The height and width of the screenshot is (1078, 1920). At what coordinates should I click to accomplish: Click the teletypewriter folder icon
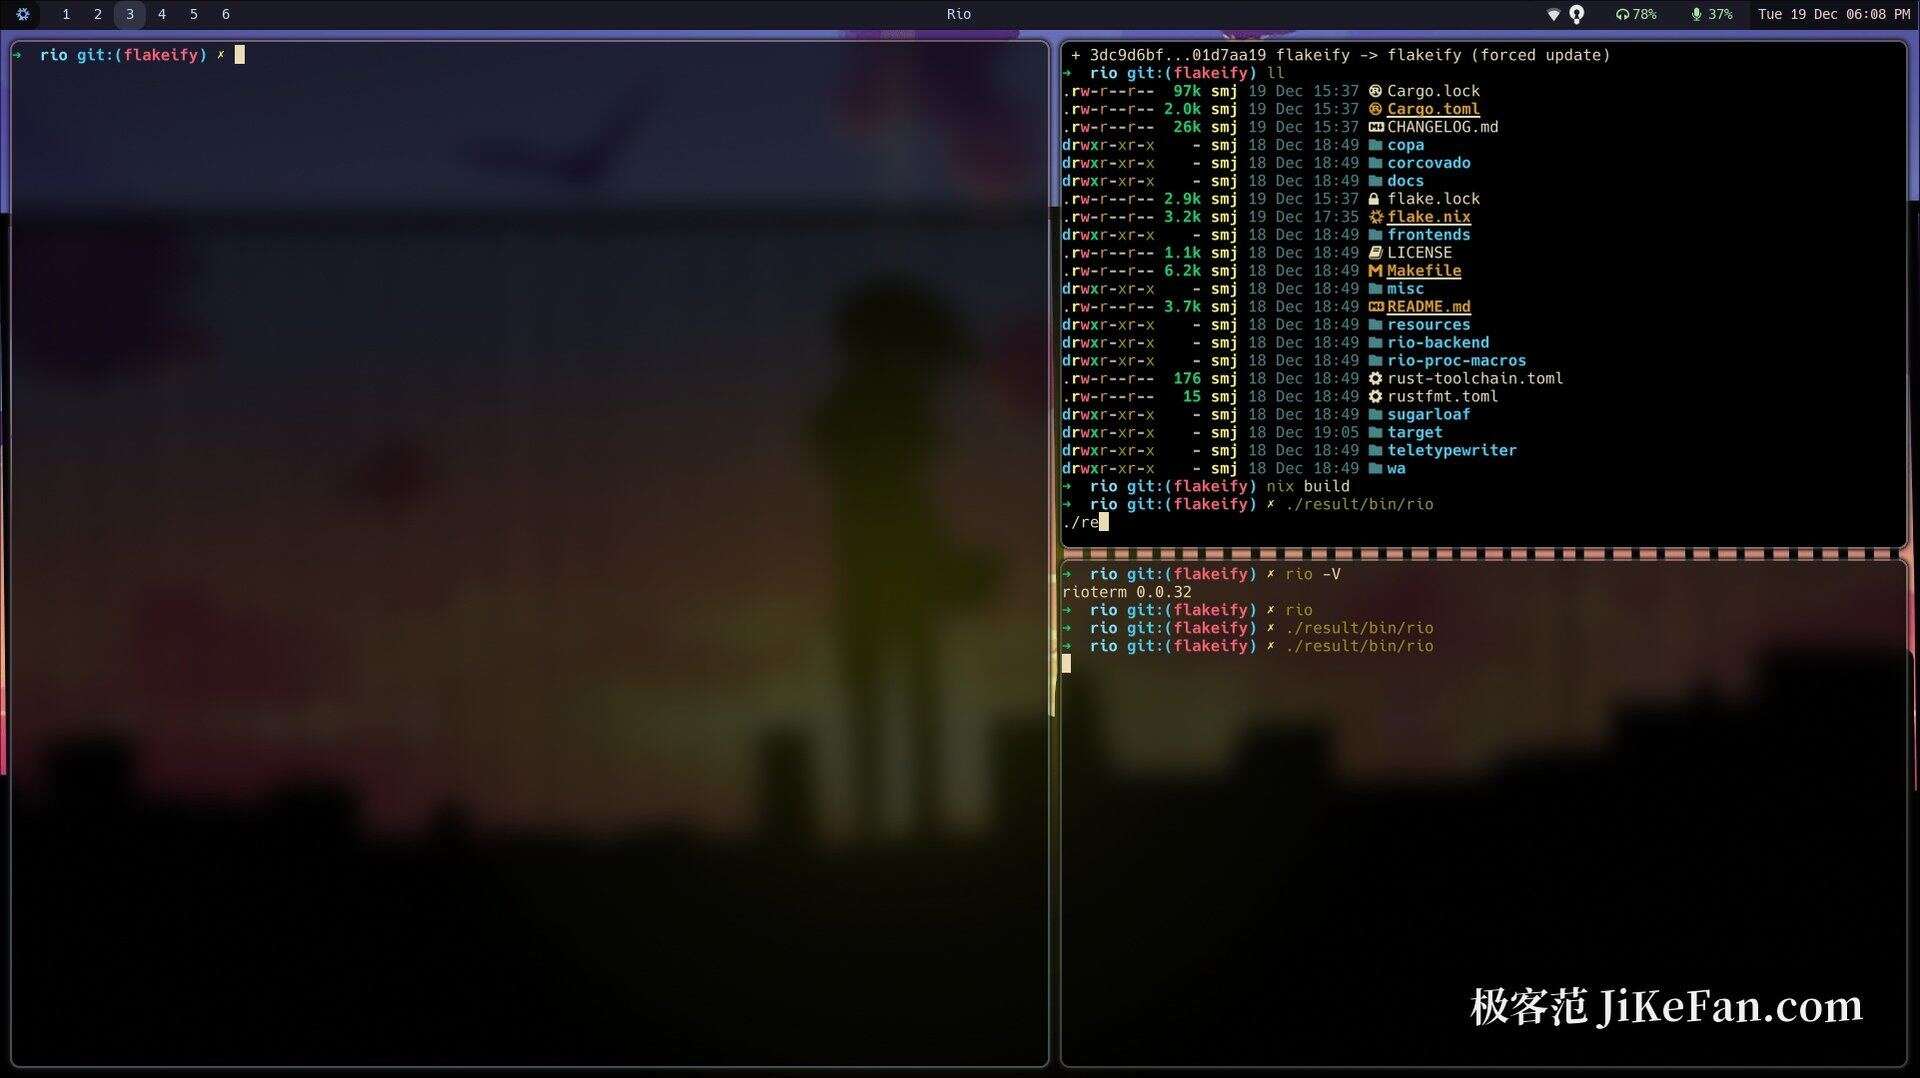[1375, 451]
